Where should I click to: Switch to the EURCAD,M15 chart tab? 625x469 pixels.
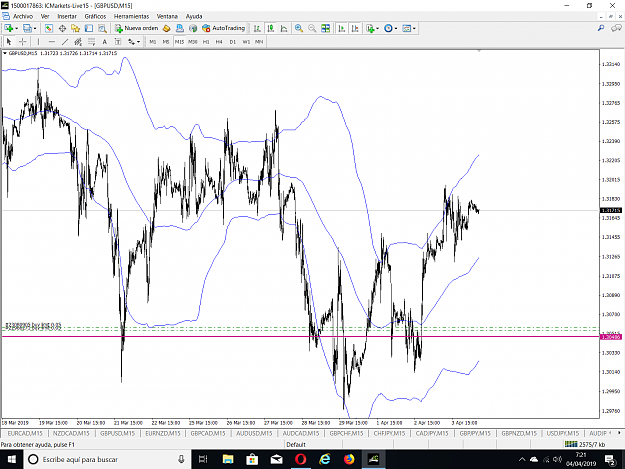(25, 433)
